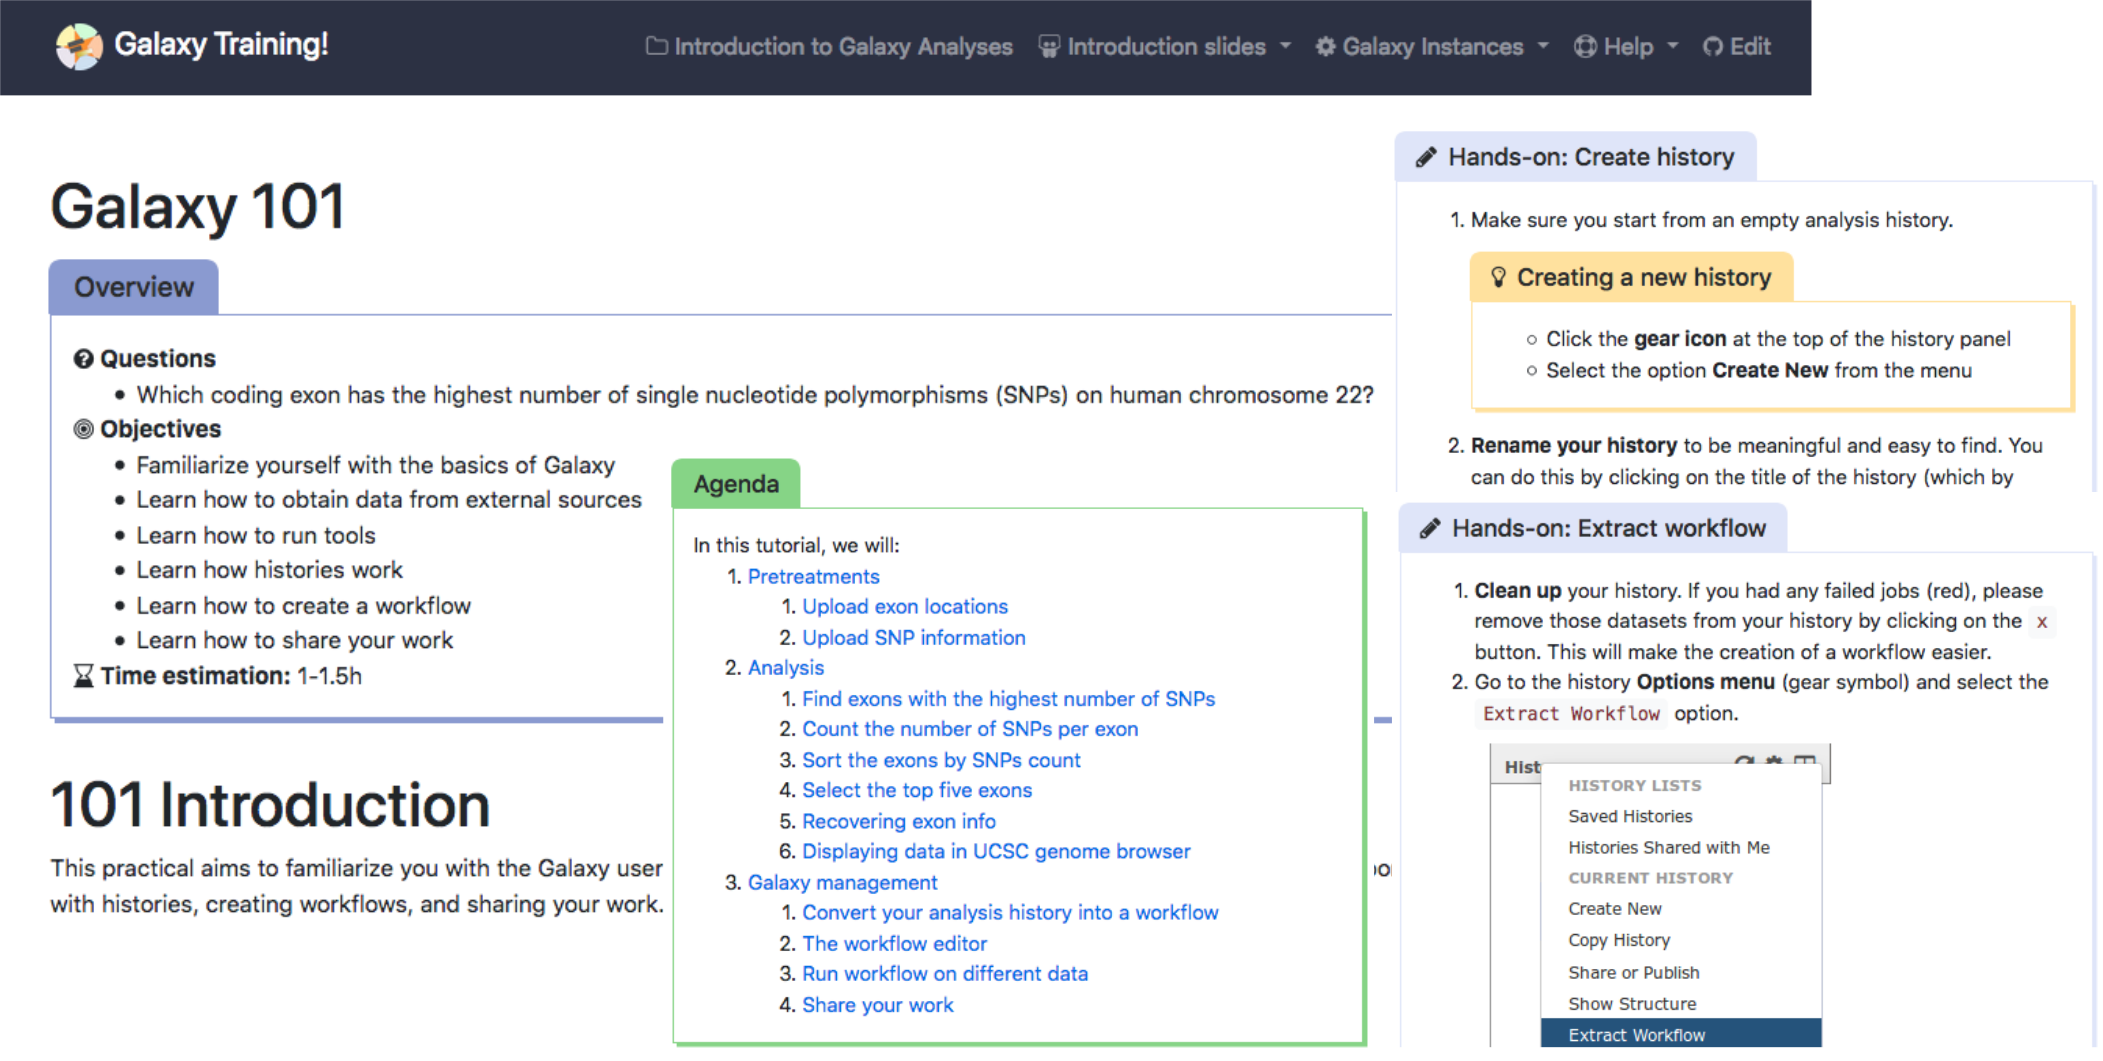Open the Upload exon locations link
2103x1061 pixels.
(x=905, y=607)
